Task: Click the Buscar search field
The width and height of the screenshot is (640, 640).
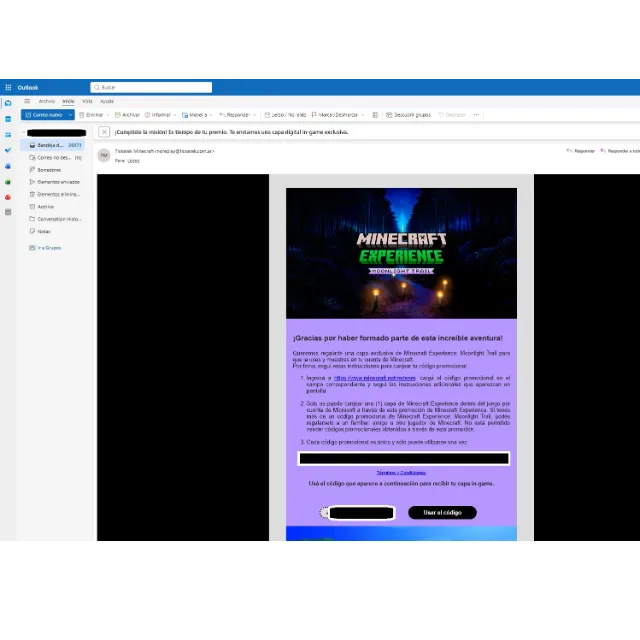Action: click(x=151, y=87)
